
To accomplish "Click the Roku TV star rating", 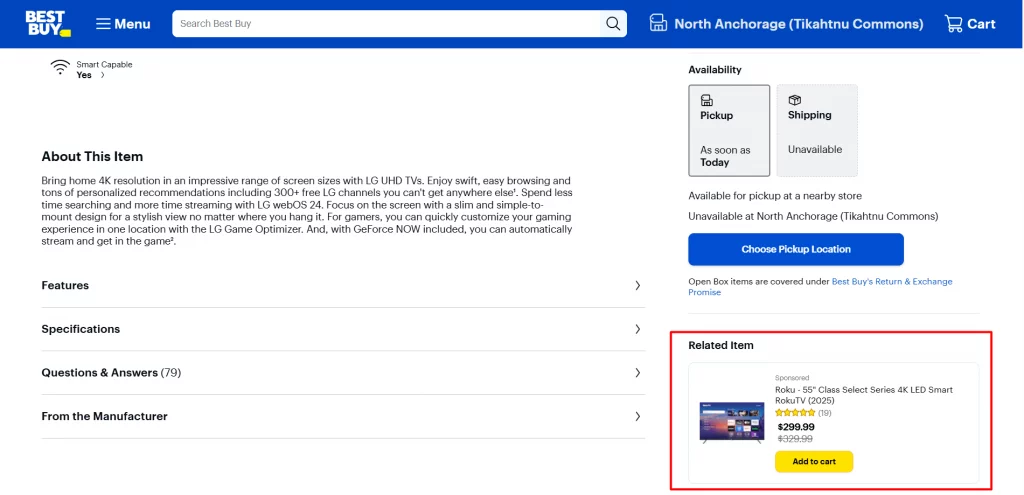I will [795, 413].
